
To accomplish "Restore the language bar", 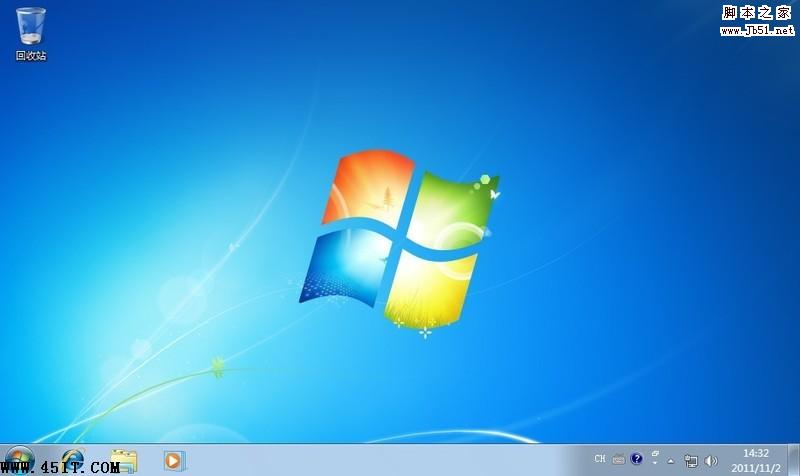I will pos(655,454).
